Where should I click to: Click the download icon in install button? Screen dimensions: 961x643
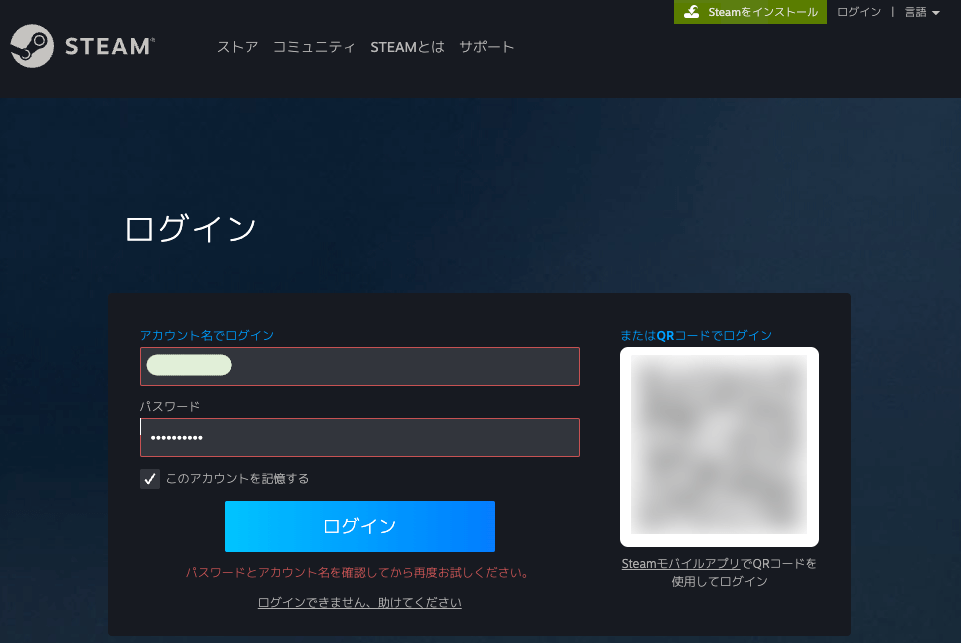[691, 12]
